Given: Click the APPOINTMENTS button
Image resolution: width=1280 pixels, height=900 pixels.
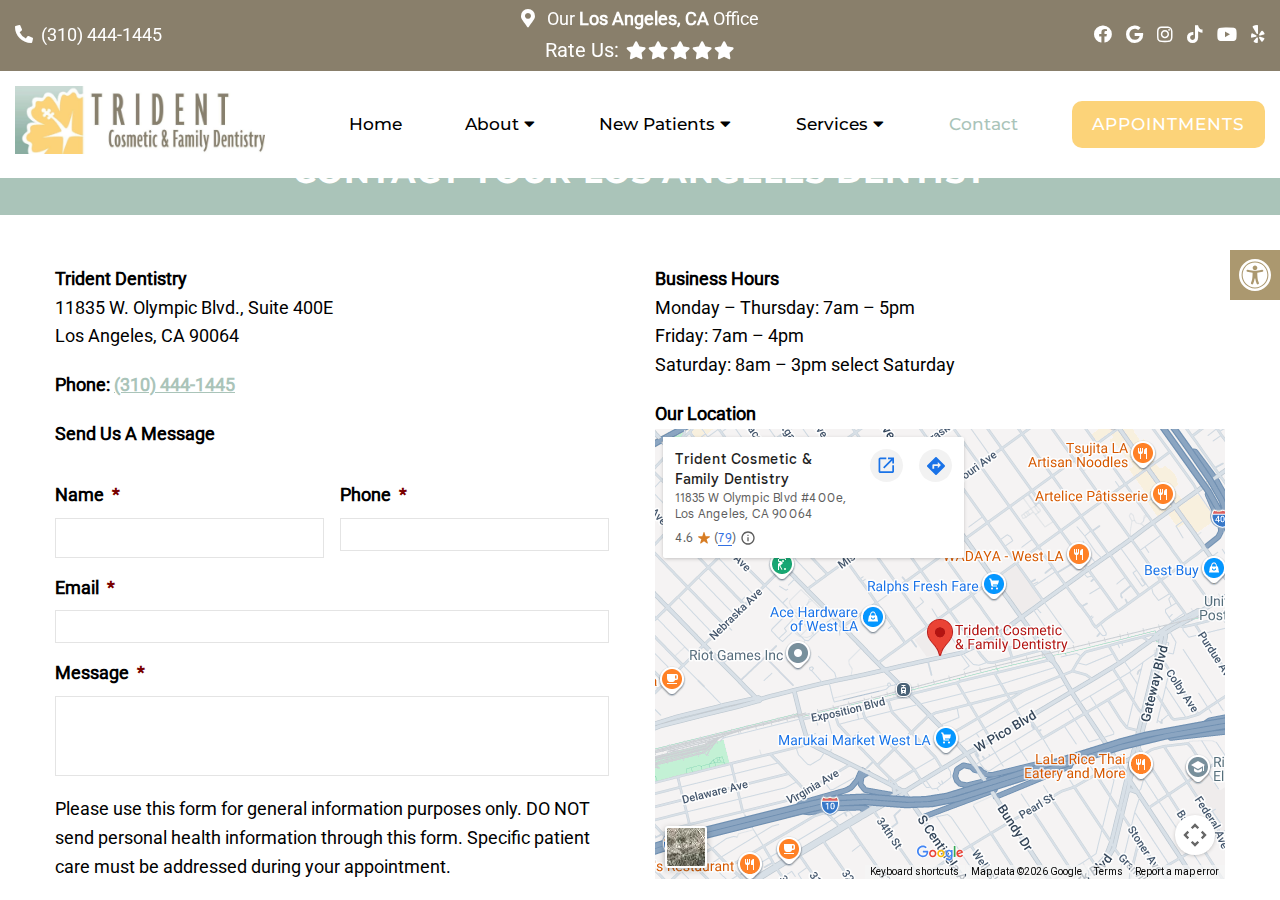Looking at the screenshot, I should pyautogui.click(x=1168, y=124).
